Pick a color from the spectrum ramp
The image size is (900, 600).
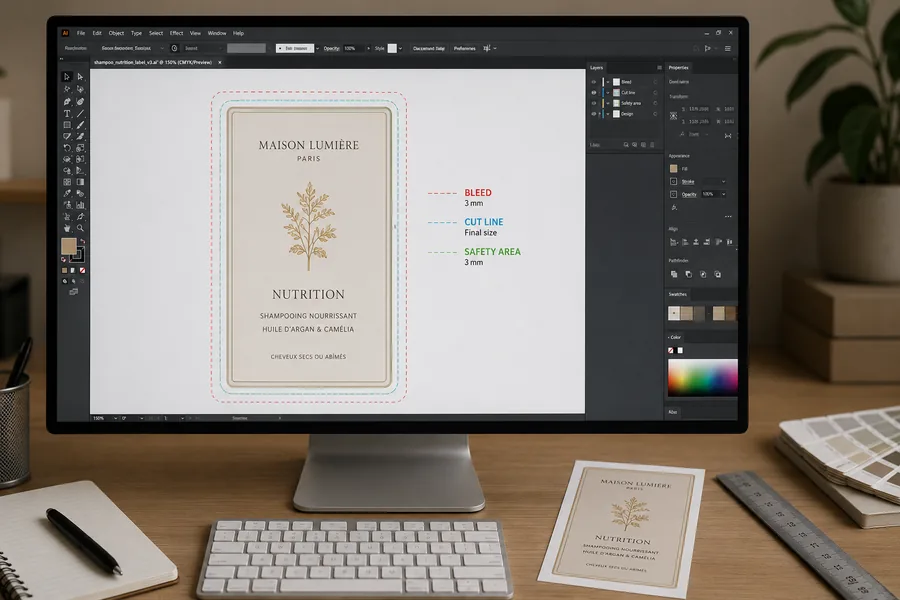702,377
